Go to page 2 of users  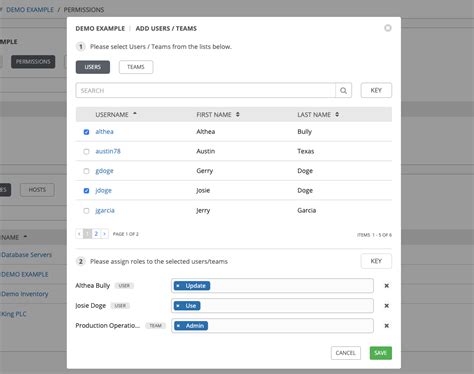96,234
